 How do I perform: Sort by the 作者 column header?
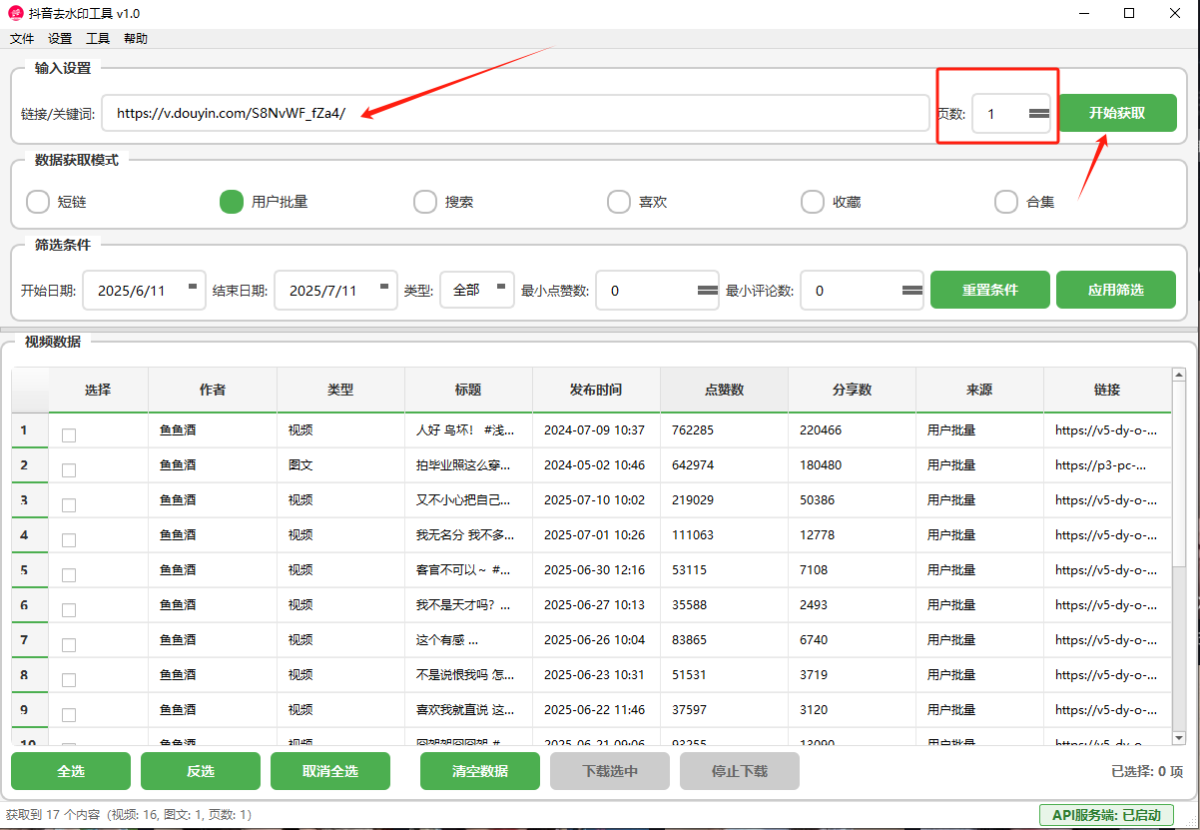pyautogui.click(x=212, y=390)
